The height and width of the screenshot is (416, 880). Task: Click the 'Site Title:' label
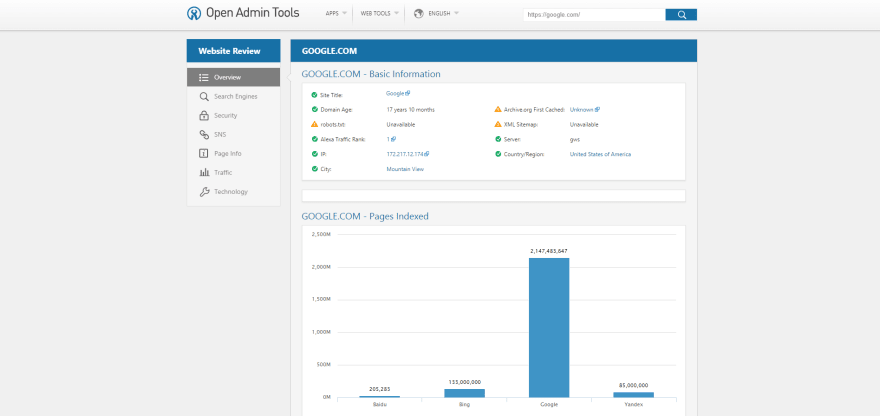pyautogui.click(x=331, y=95)
